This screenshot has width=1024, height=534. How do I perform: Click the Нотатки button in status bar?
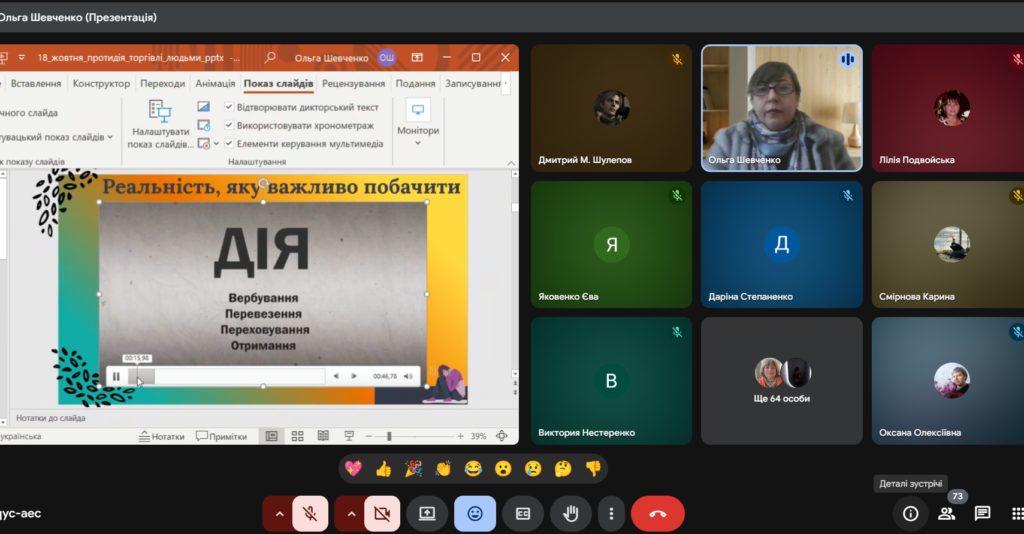[163, 436]
